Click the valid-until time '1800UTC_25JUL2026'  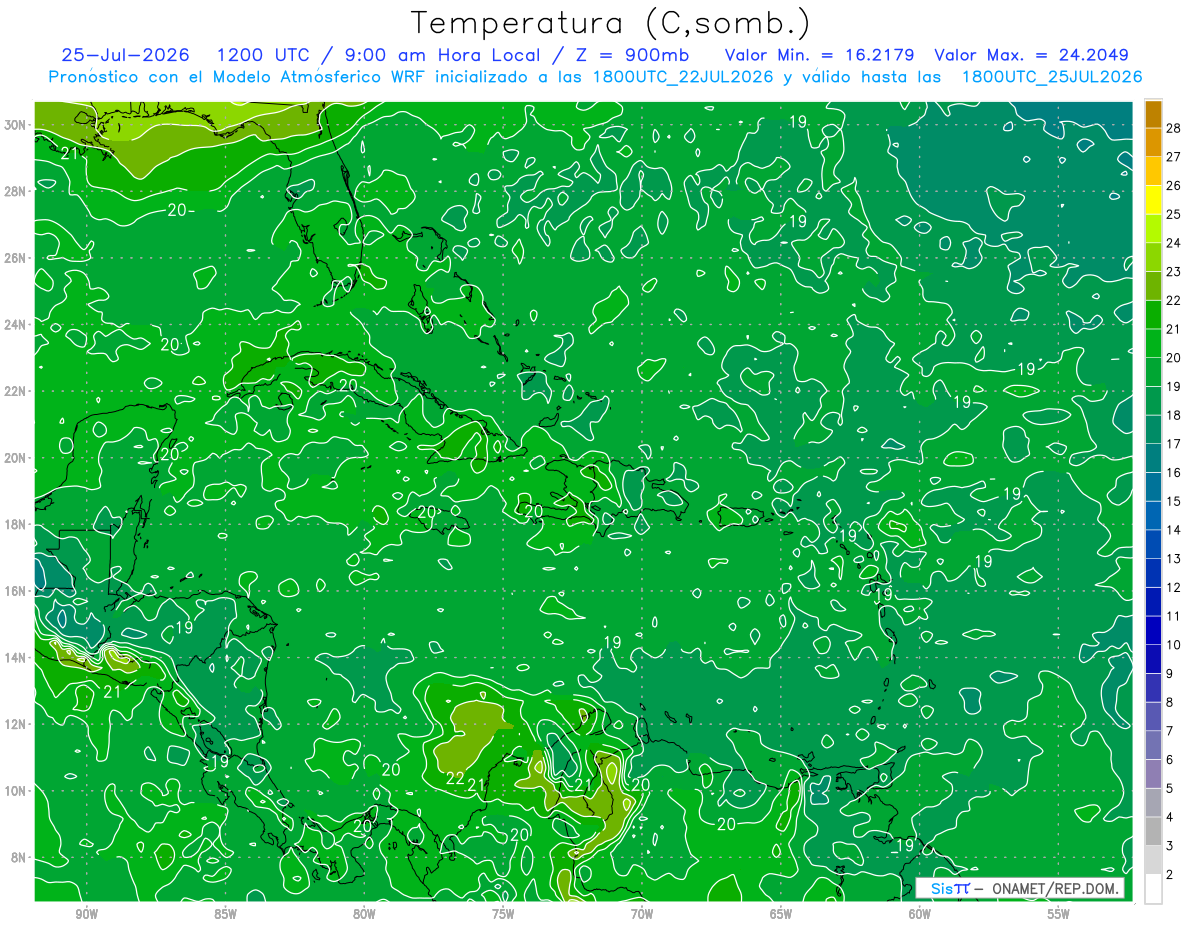(x=1051, y=76)
